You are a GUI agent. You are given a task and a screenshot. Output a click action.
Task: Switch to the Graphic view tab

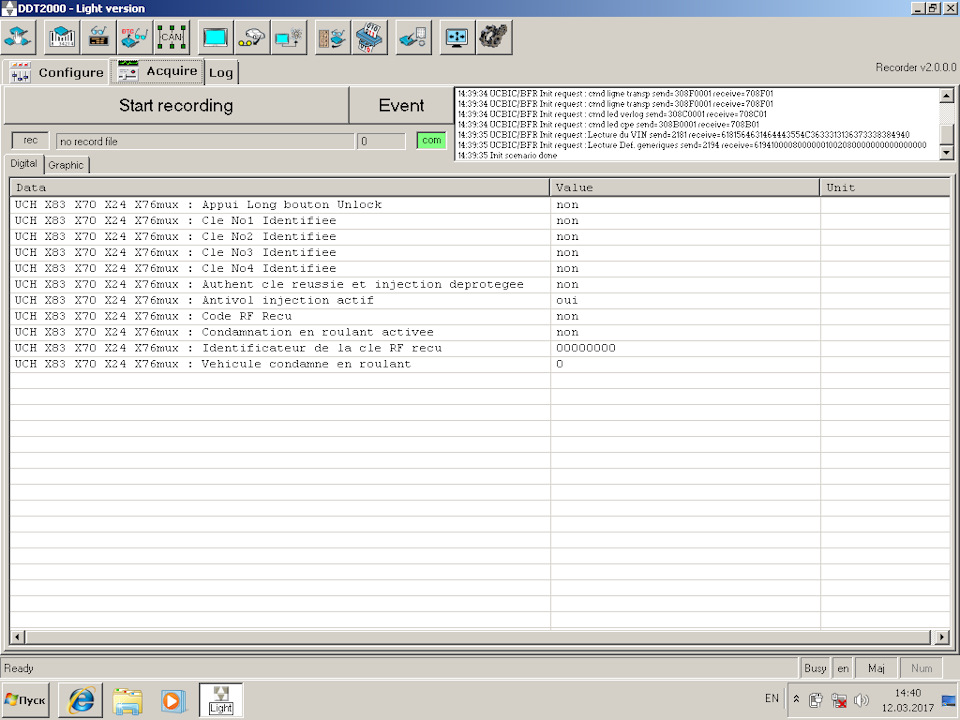tap(66, 165)
